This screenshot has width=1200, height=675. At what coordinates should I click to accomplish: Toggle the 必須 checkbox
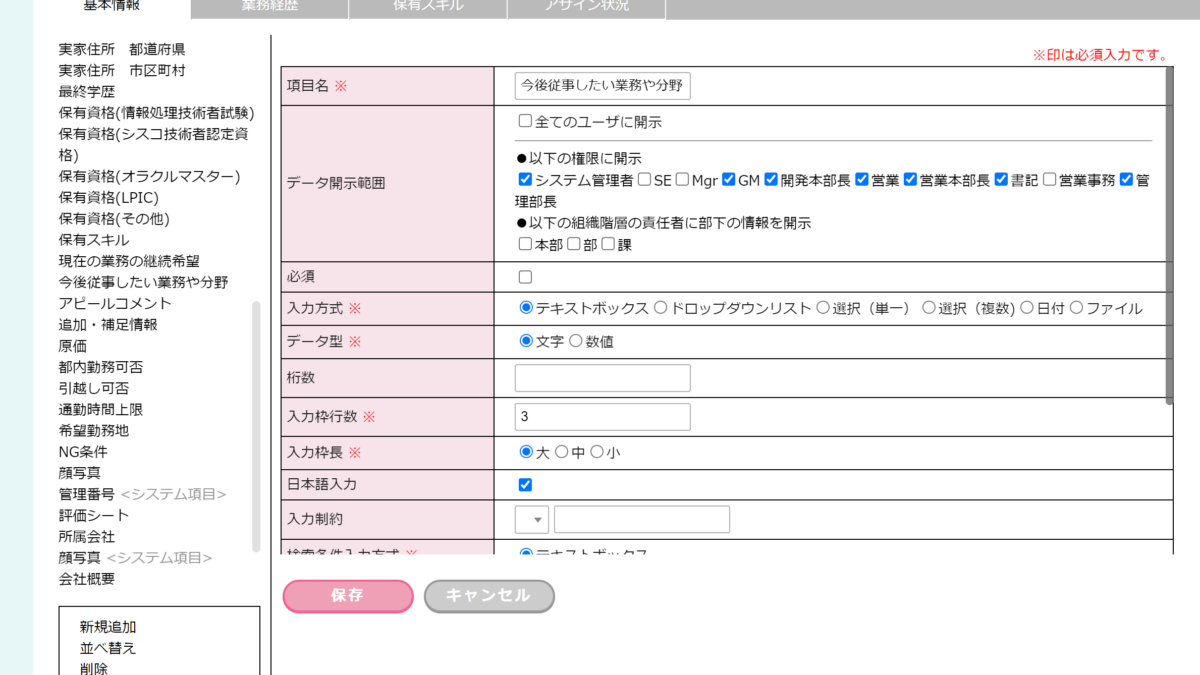point(525,277)
